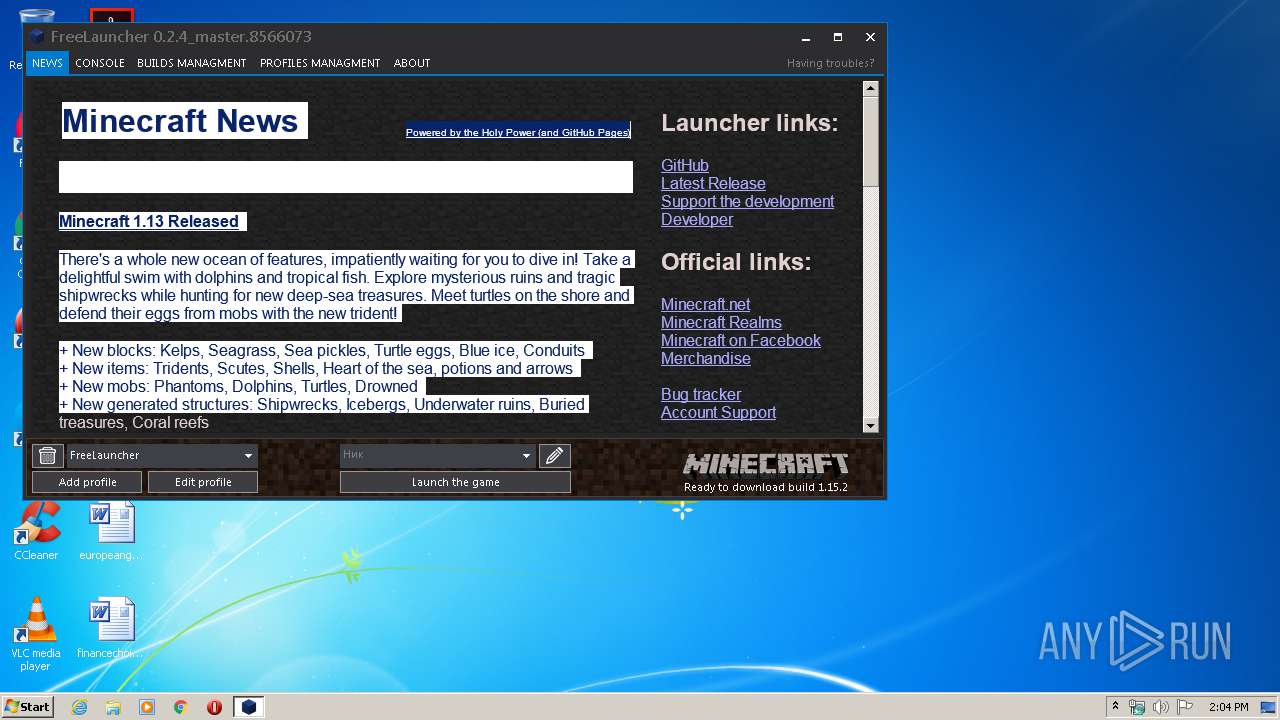
Task: Select FreeLauncher taskbar button
Action: click(249, 707)
